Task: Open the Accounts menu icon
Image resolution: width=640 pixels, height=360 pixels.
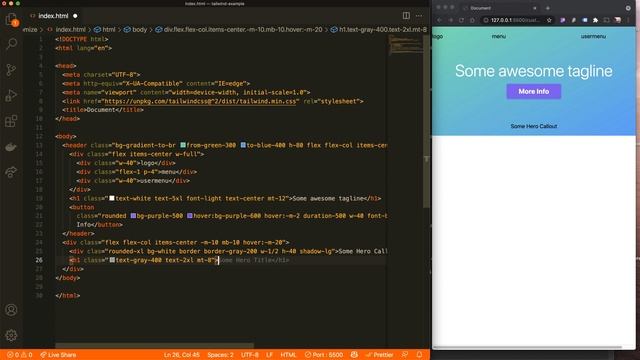Action: [x=11, y=310]
